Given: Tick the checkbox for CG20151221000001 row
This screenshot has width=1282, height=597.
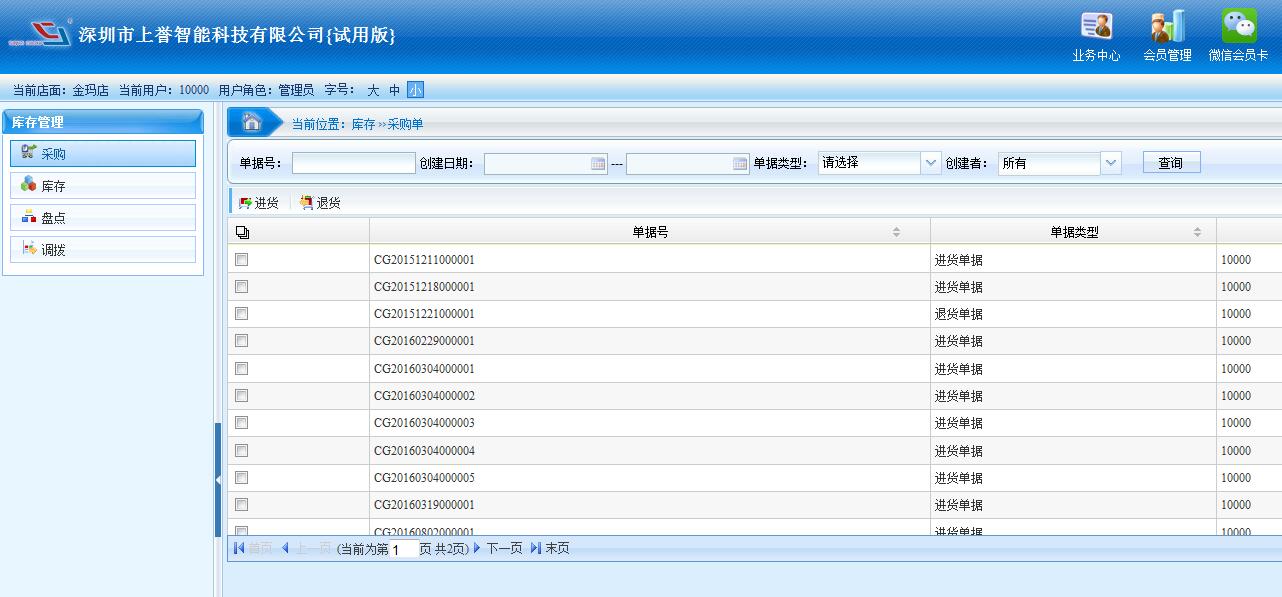Looking at the screenshot, I should tap(241, 314).
